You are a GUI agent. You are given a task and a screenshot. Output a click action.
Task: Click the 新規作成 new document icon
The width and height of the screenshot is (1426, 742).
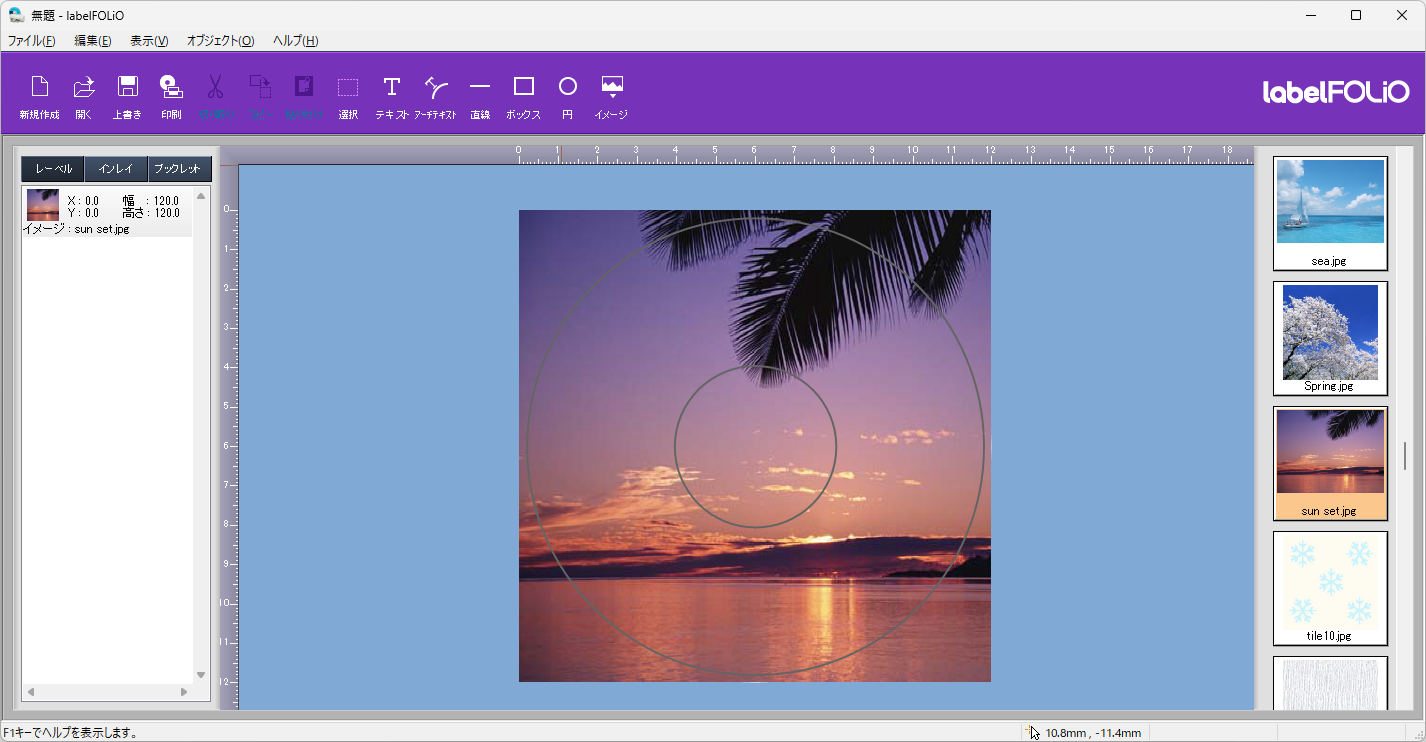pos(39,97)
